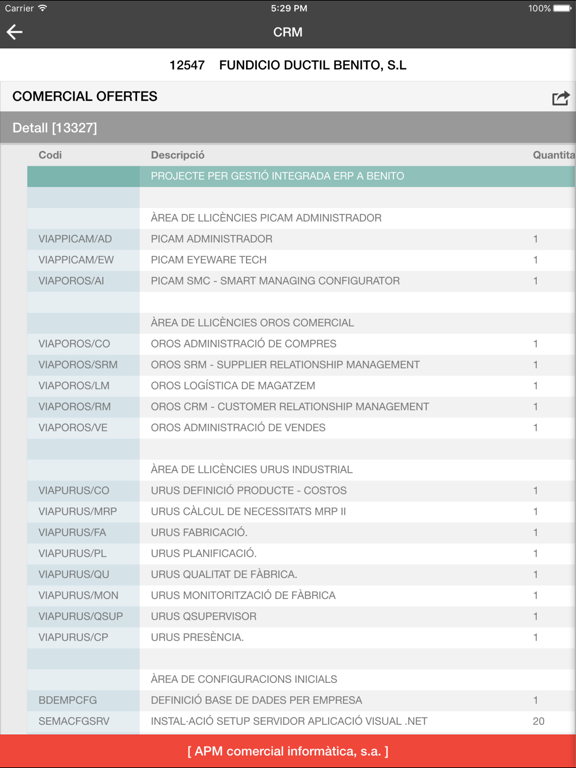Select INSTAL·ACIÓ SETUP SERVIDOR APLICACIÓ VISUAL .NET
The width and height of the screenshot is (576, 768).
[x=289, y=721]
